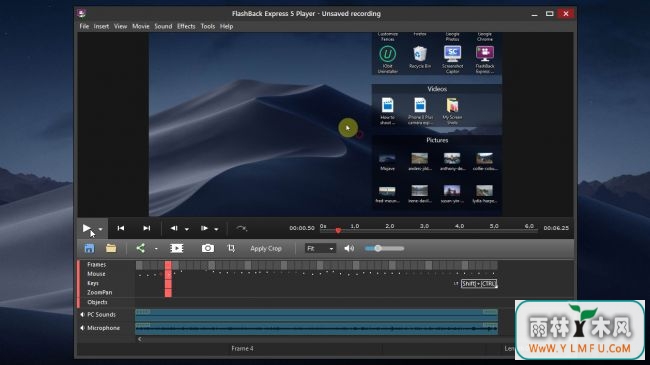Click the Pictures group heading in preview

point(437,140)
